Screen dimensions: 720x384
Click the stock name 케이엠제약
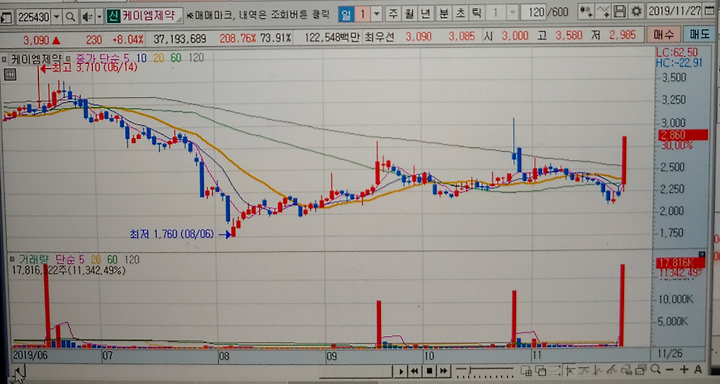pos(149,16)
